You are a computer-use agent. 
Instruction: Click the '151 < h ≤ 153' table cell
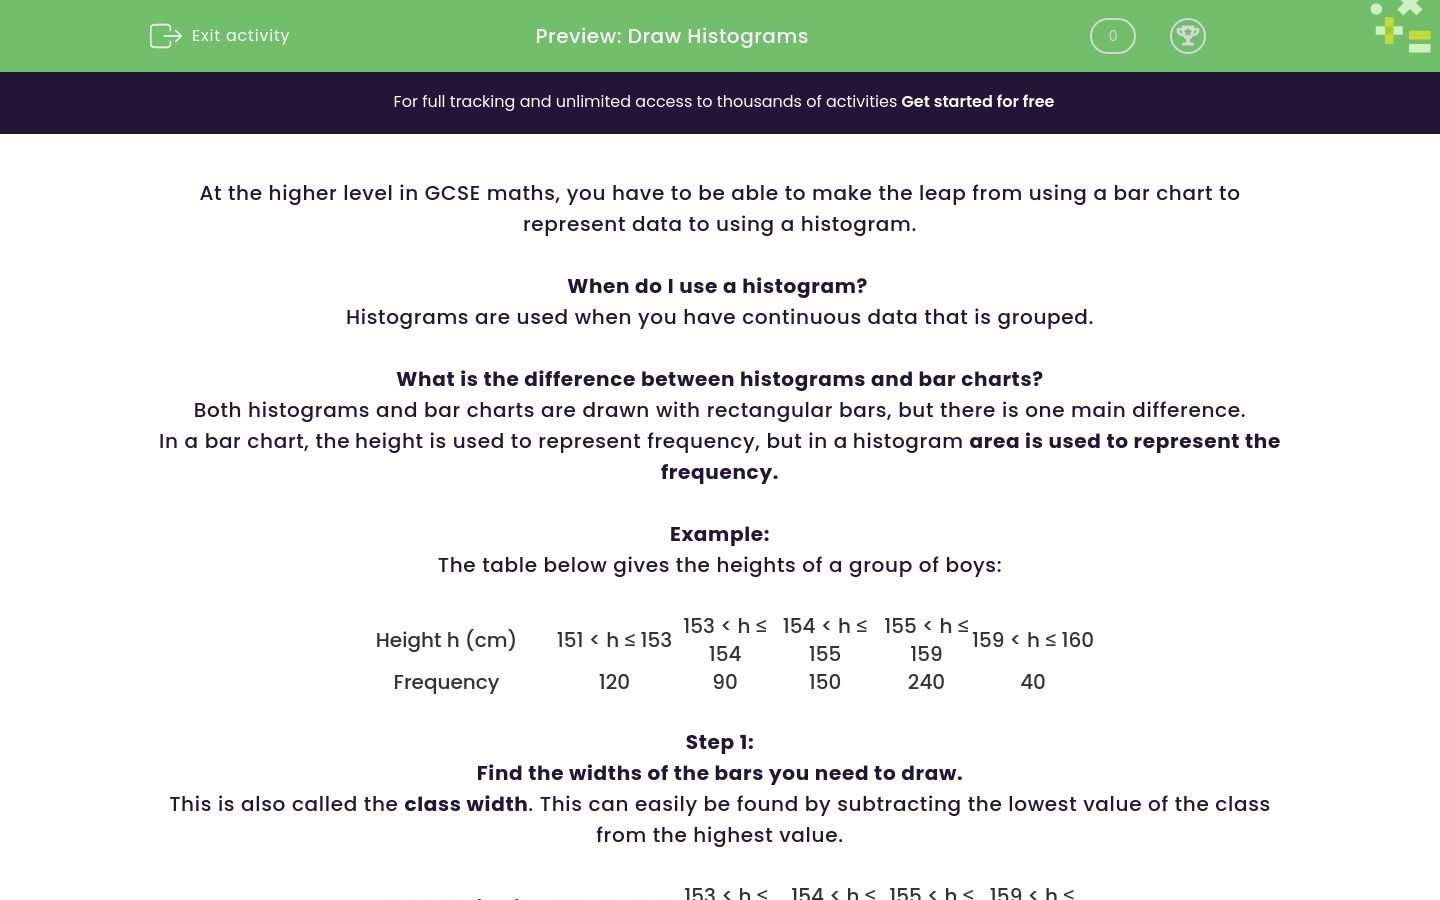coord(614,640)
